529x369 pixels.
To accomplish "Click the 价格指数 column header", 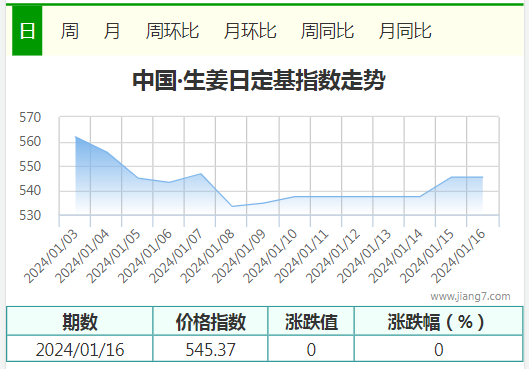I will [211, 321].
